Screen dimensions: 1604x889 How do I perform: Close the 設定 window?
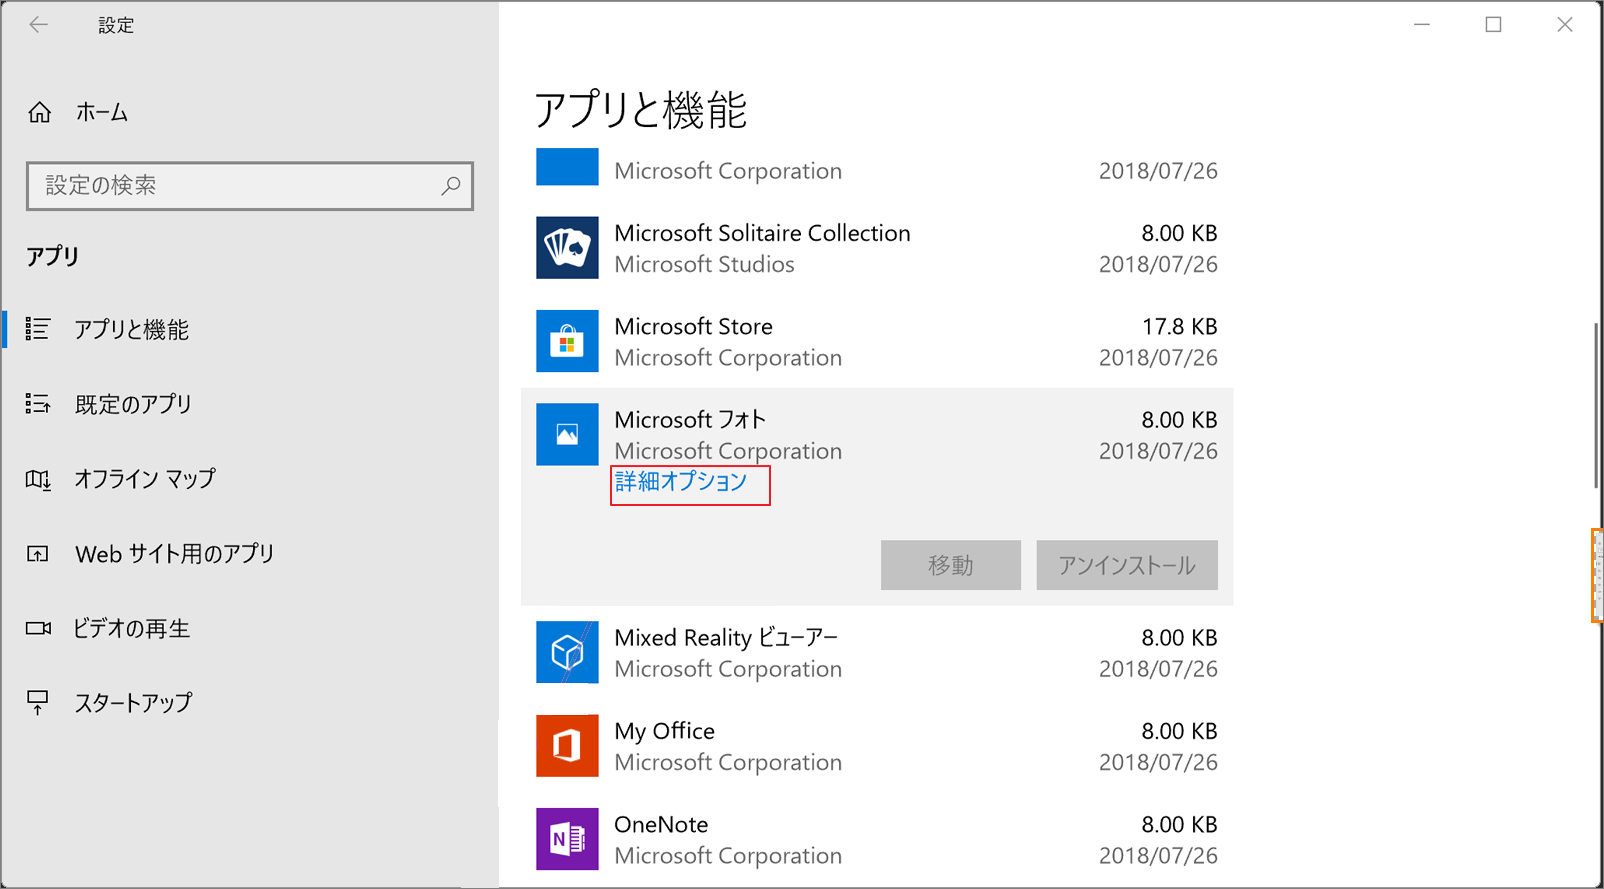tap(1565, 25)
